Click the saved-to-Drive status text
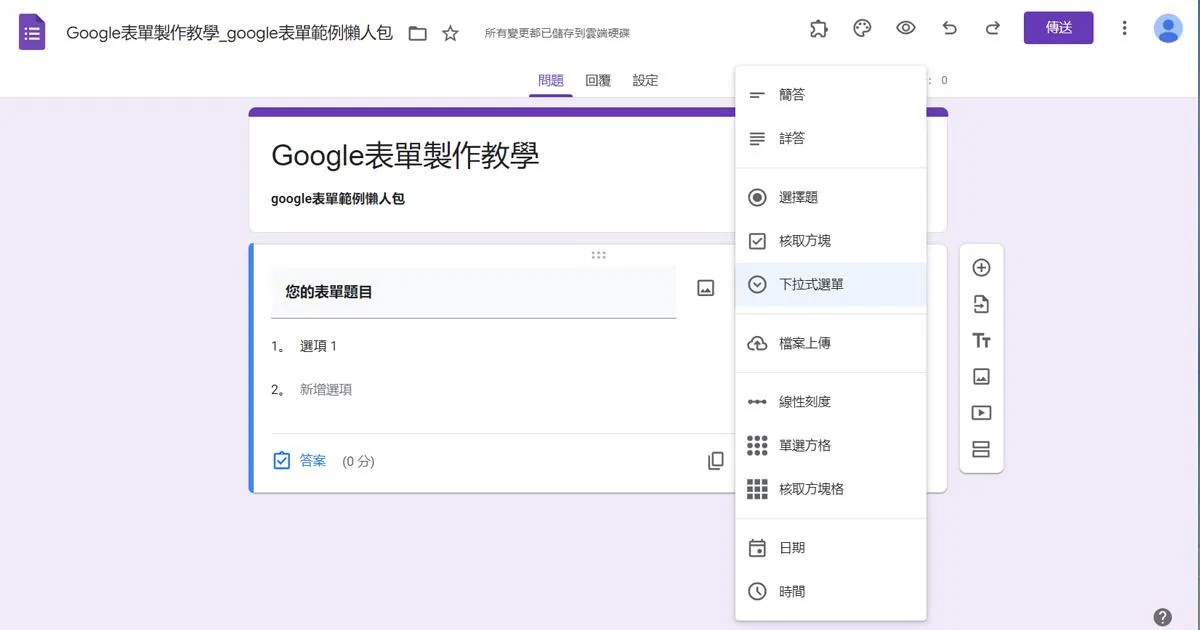 (x=557, y=33)
